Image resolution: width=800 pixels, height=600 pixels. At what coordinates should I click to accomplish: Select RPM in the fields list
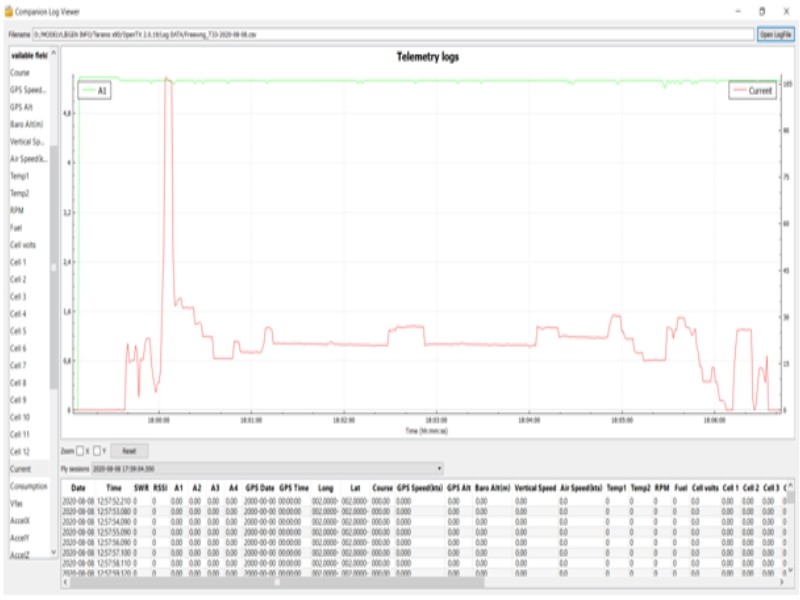coord(17,211)
